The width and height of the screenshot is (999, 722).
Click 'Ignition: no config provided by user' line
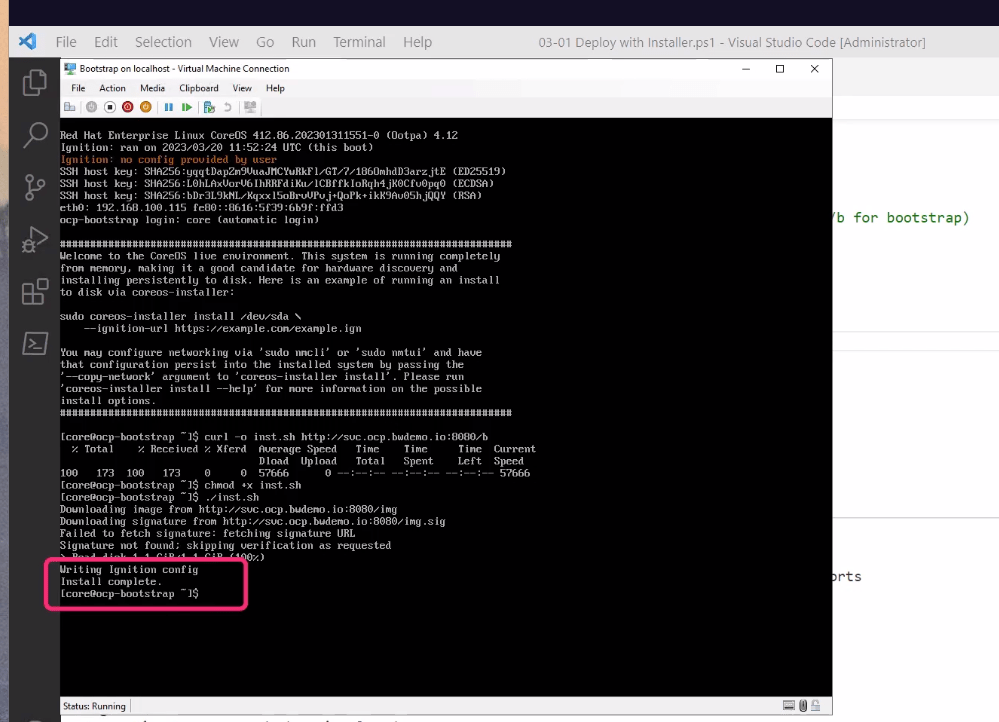168,159
